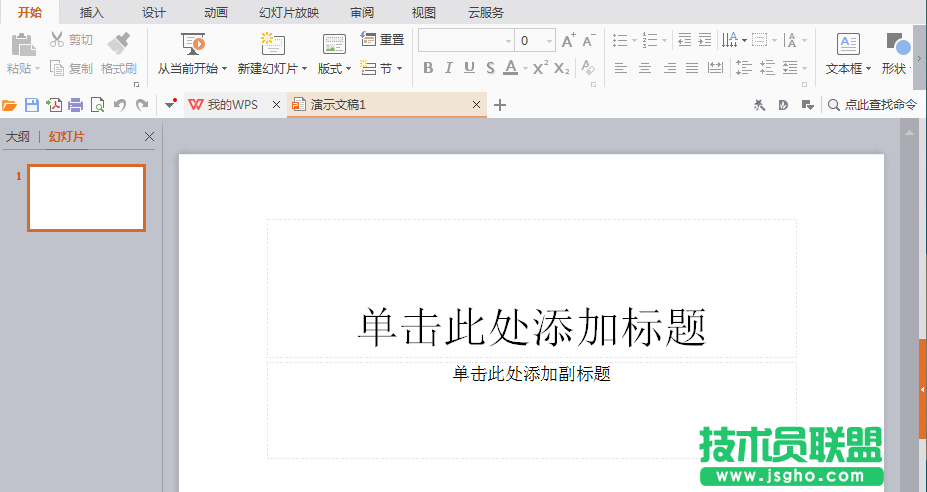This screenshot has width=927, height=492.
Task: Expand the Text Box dropdown arrow
Action: (x=868, y=69)
